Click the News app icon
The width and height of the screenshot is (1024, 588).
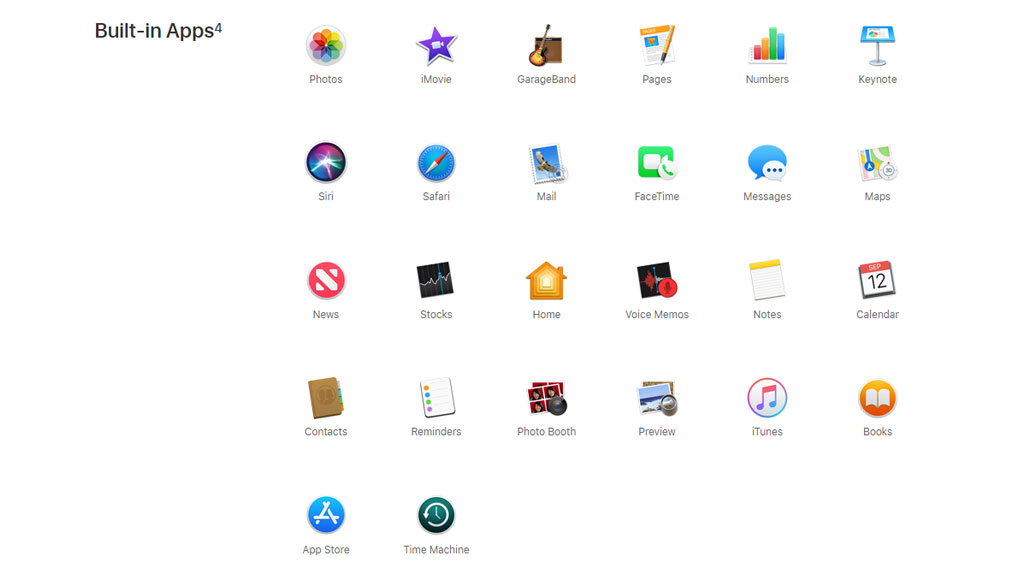pyautogui.click(x=326, y=280)
